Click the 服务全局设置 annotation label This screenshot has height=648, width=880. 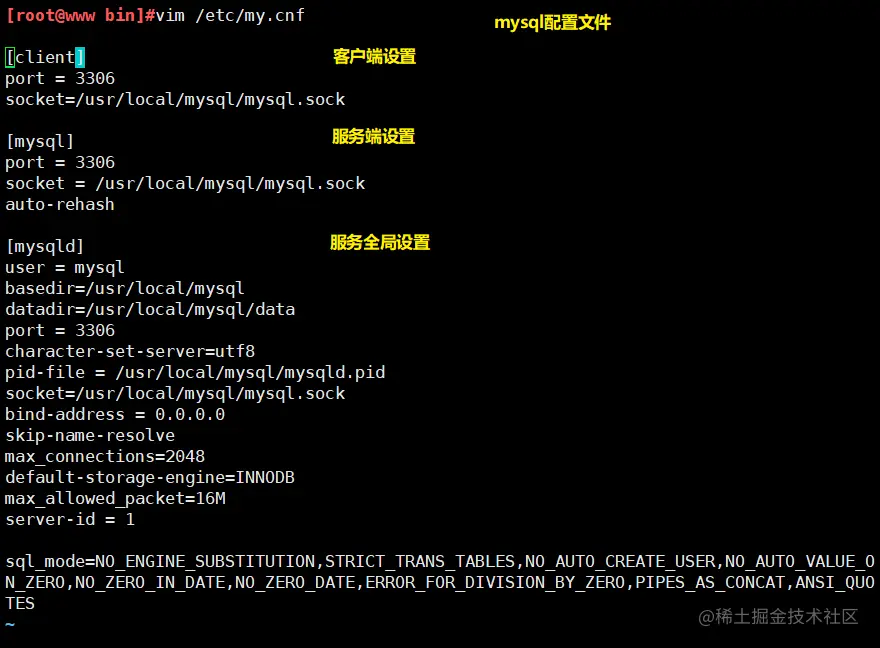[x=380, y=242]
